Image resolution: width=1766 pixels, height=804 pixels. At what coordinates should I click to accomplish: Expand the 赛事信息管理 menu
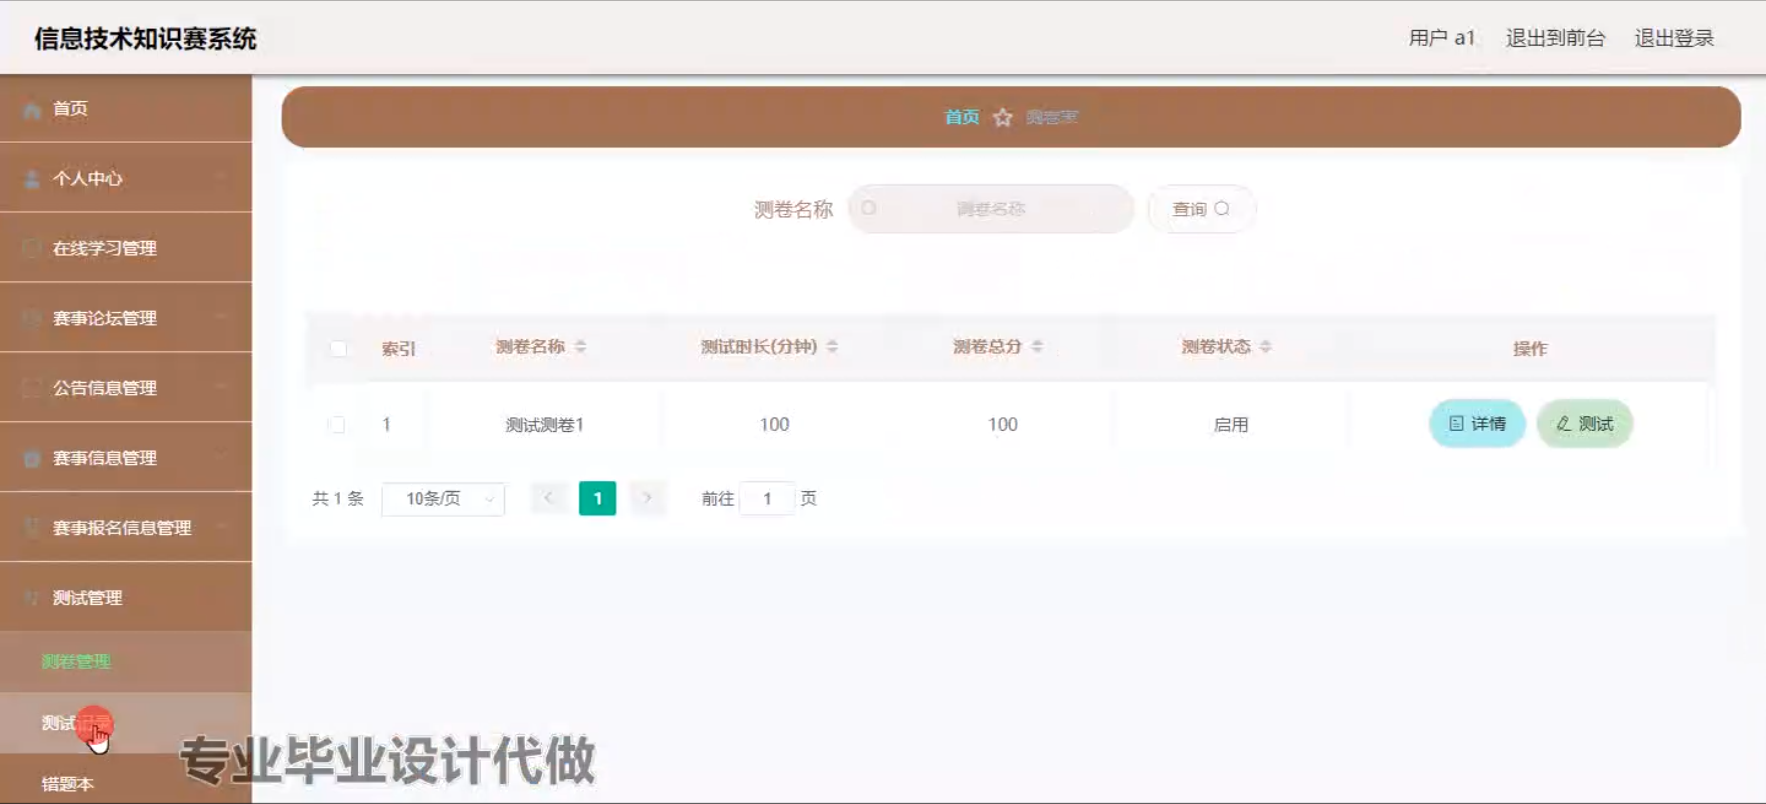coord(126,458)
